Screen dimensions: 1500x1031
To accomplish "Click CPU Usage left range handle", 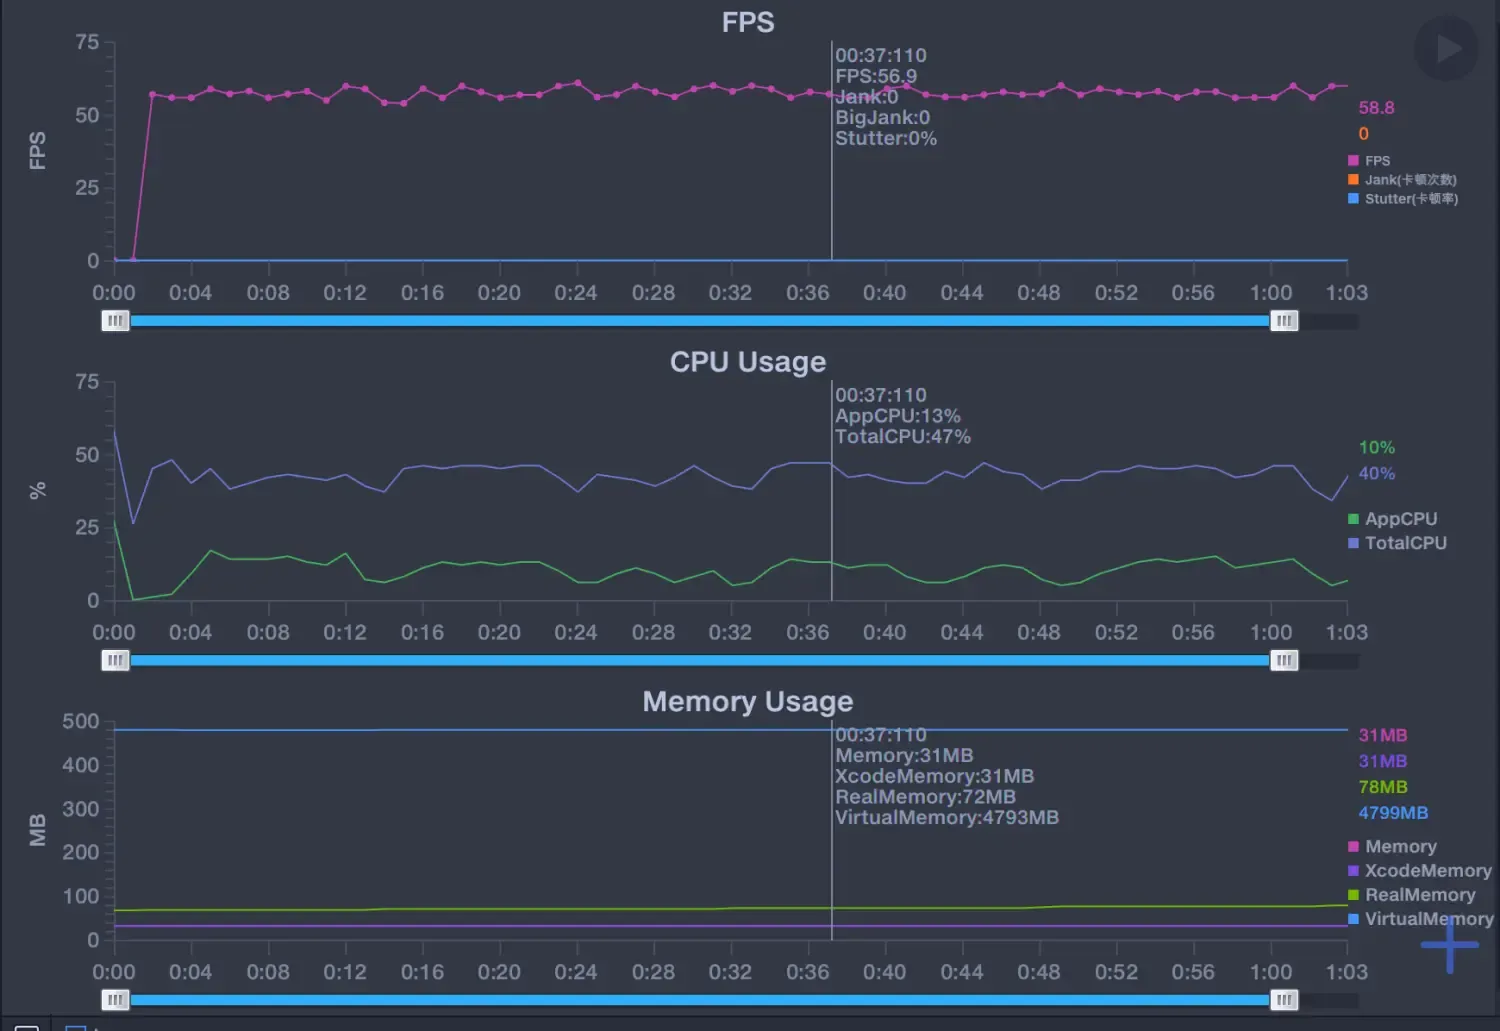I will (x=116, y=661).
